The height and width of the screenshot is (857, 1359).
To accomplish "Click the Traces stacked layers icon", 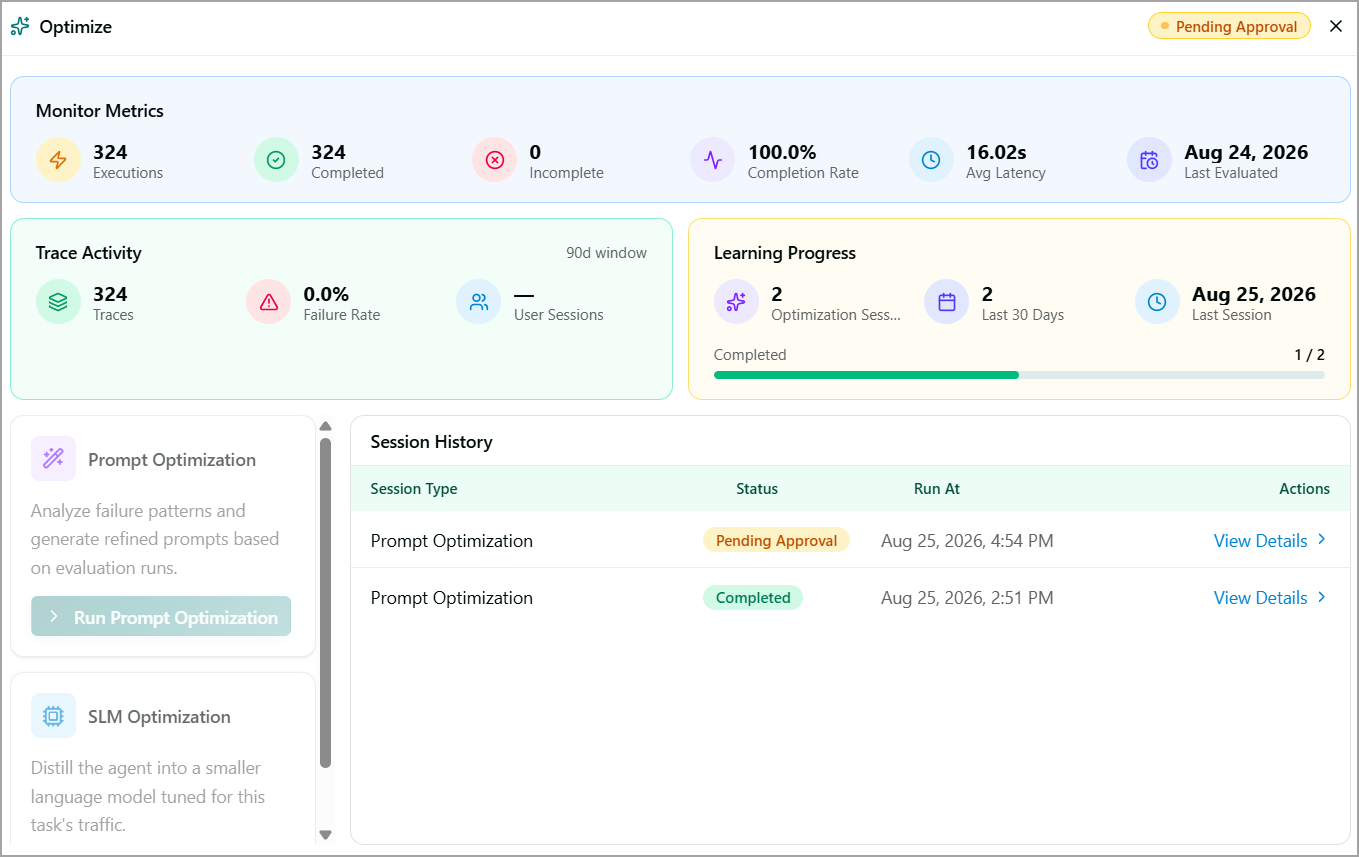I will 58,302.
